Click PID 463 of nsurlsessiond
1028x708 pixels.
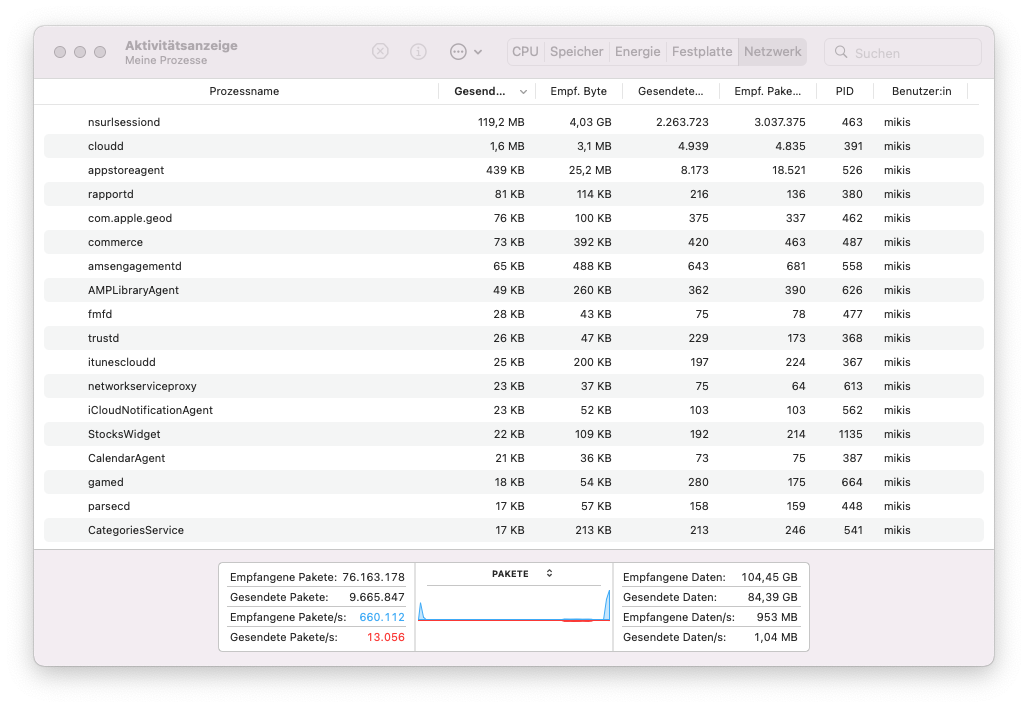[852, 122]
